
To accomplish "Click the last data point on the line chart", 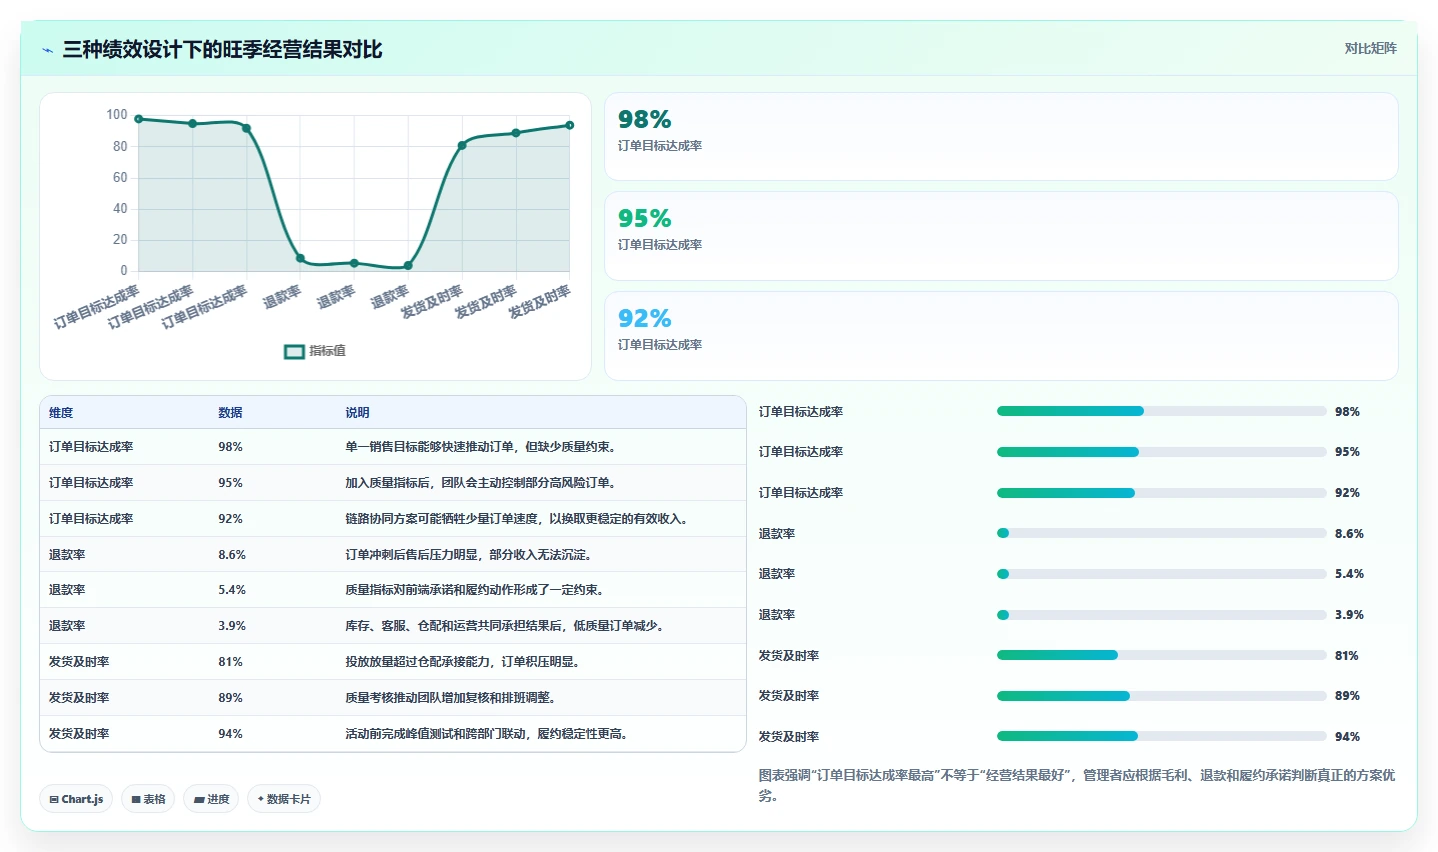I will point(570,125).
